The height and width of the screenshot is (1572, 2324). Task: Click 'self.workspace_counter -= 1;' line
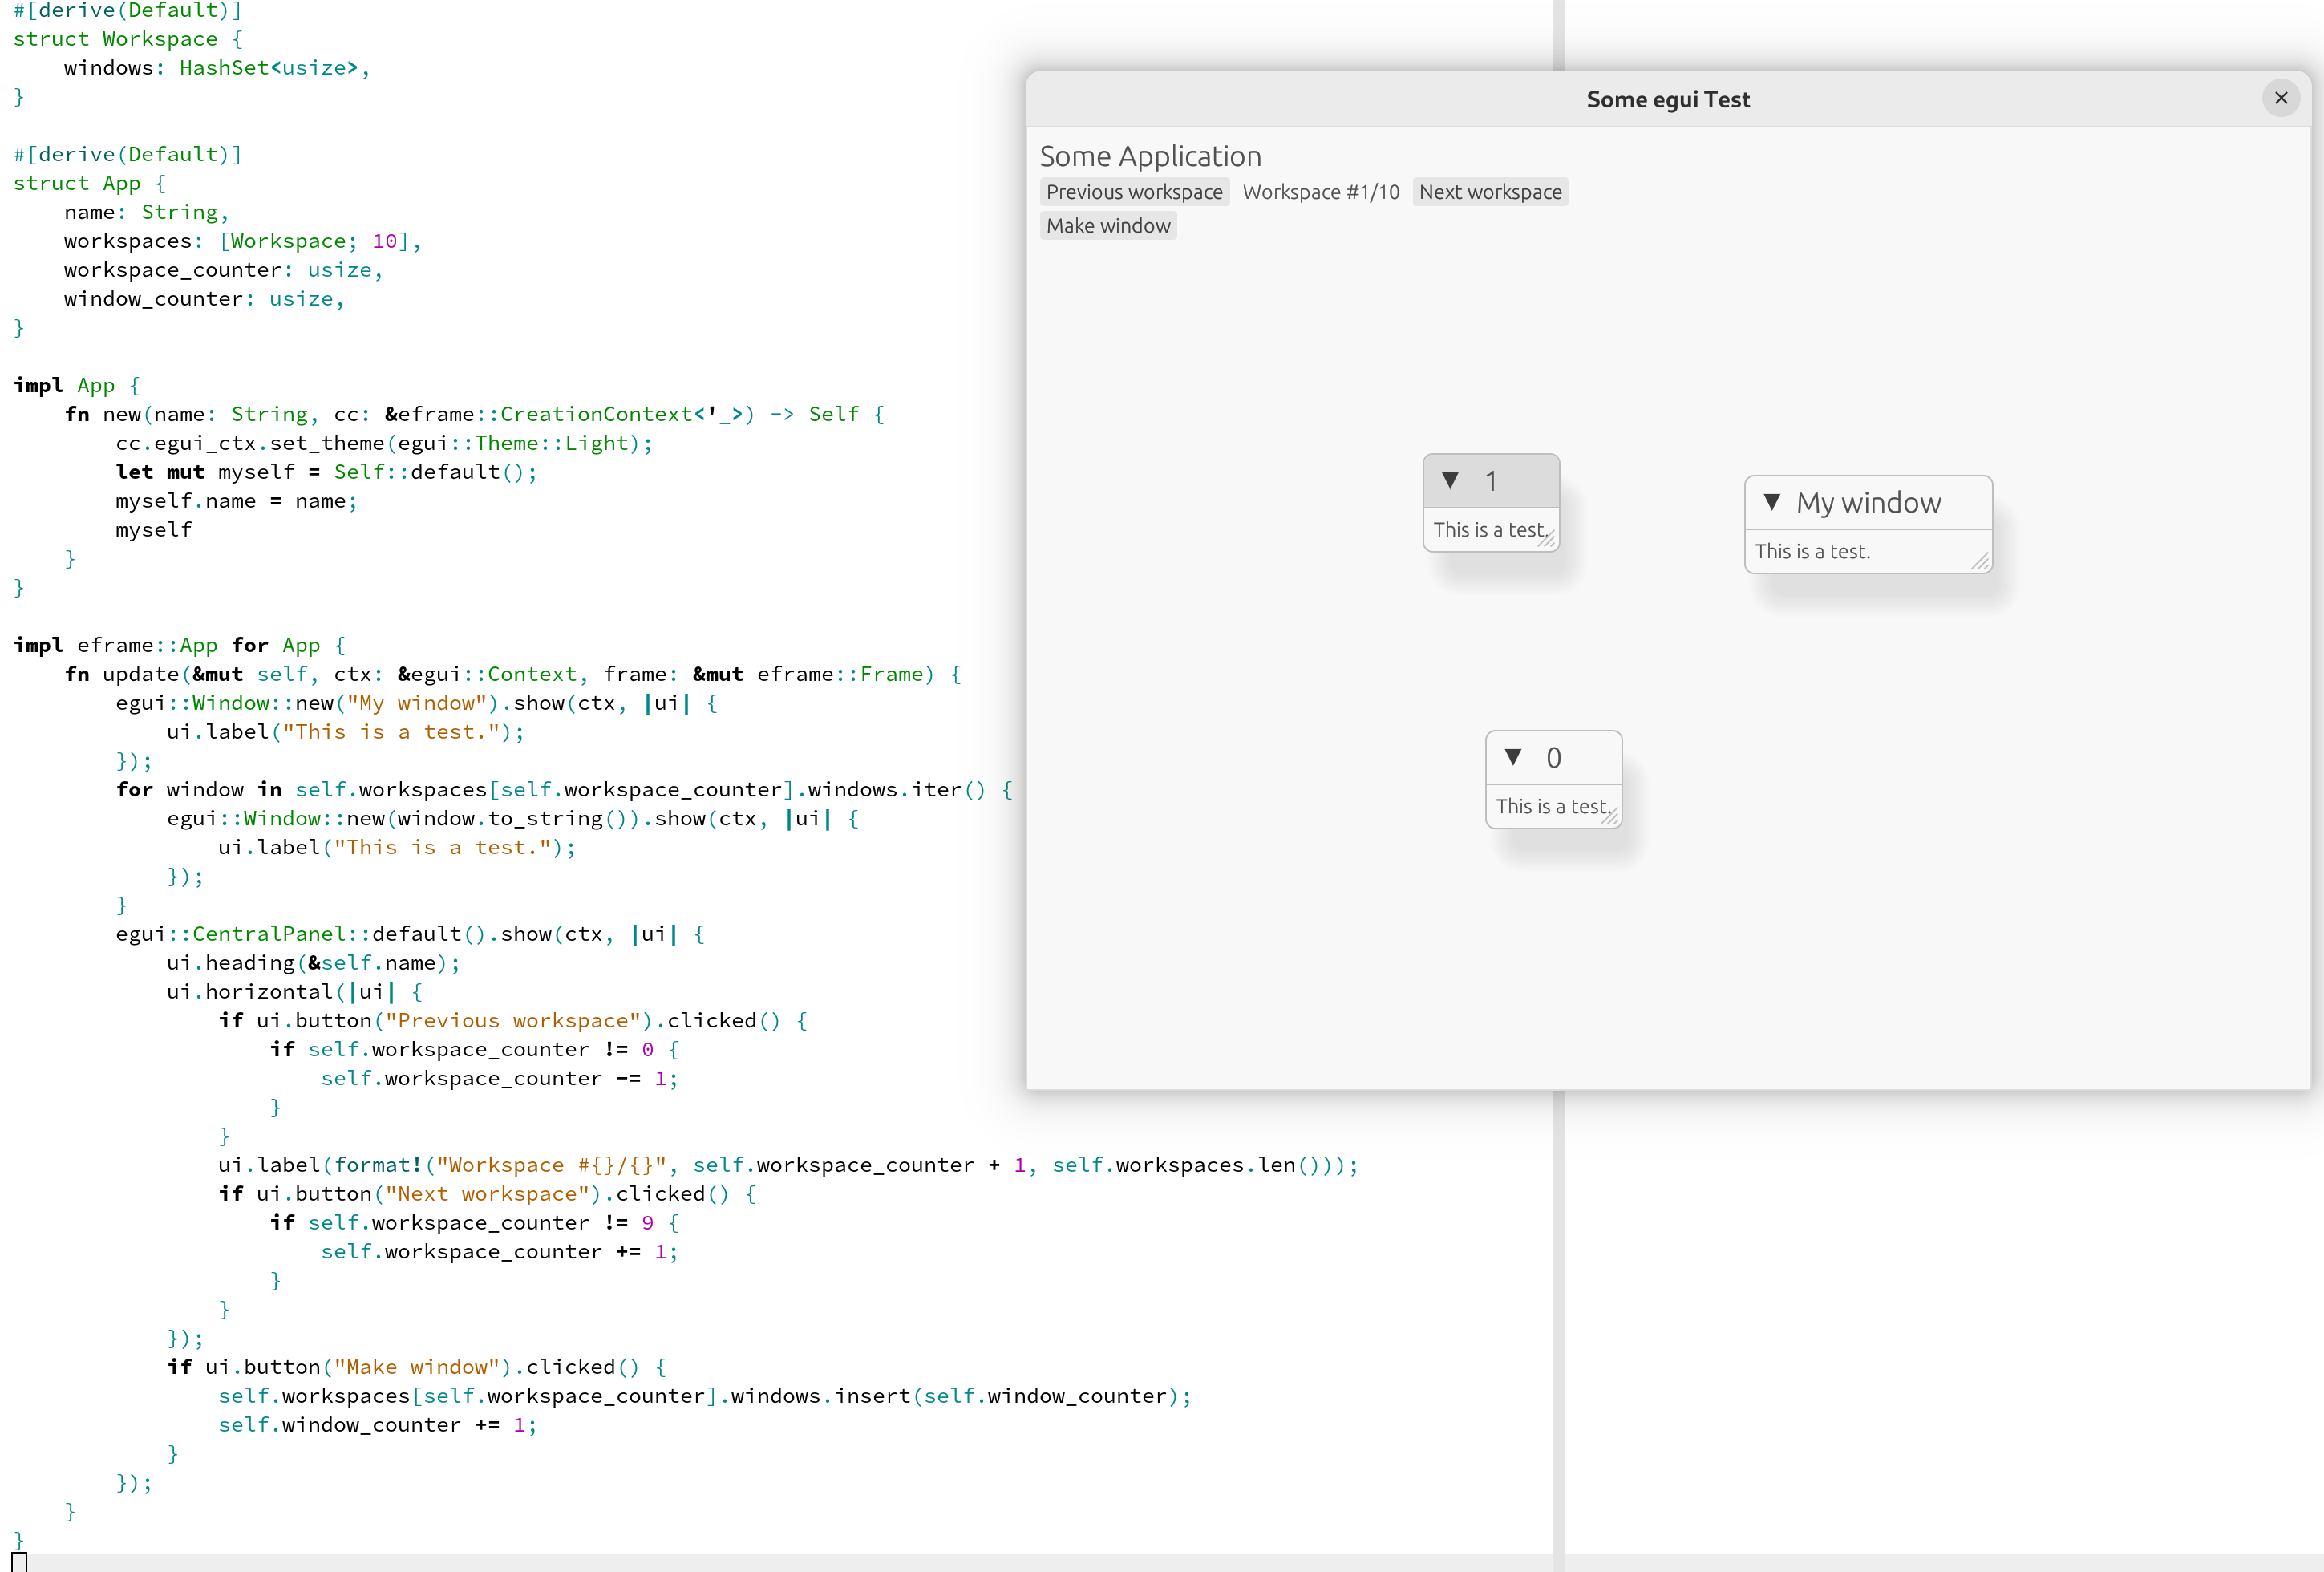tap(499, 1079)
